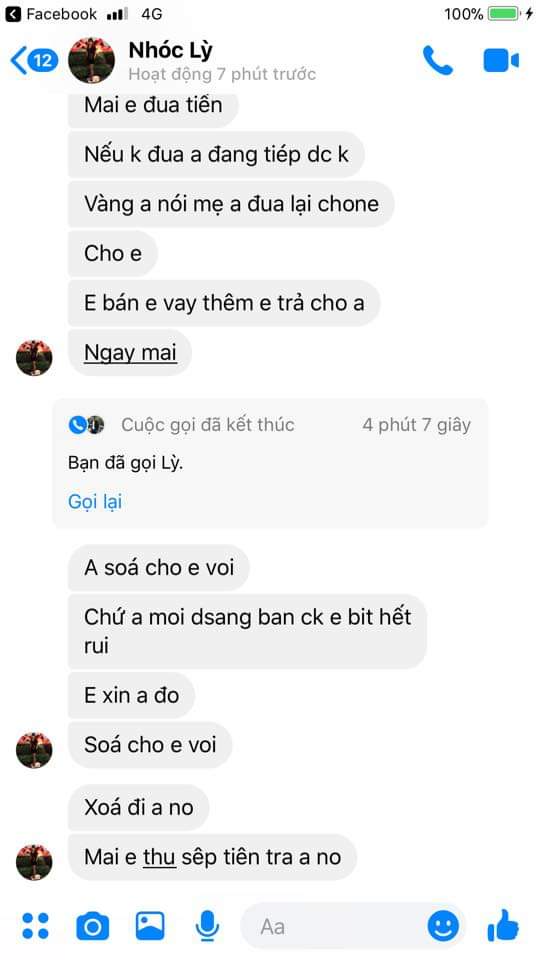This screenshot has width=540, height=960.
Task: Start a video call with Nhóc Lý
Action: pyautogui.click(x=501, y=61)
